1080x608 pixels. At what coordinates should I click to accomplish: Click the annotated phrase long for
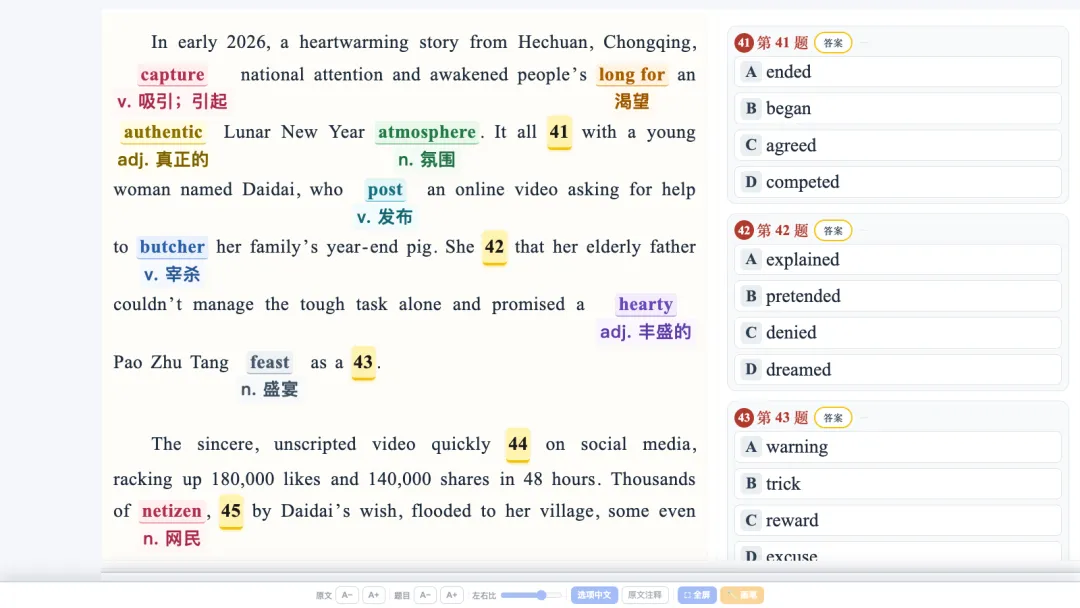click(x=632, y=74)
